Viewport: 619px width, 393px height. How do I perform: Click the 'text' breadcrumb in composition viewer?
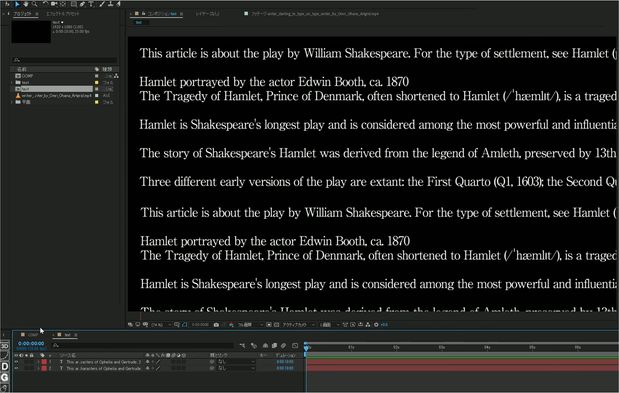pyautogui.click(x=139, y=22)
